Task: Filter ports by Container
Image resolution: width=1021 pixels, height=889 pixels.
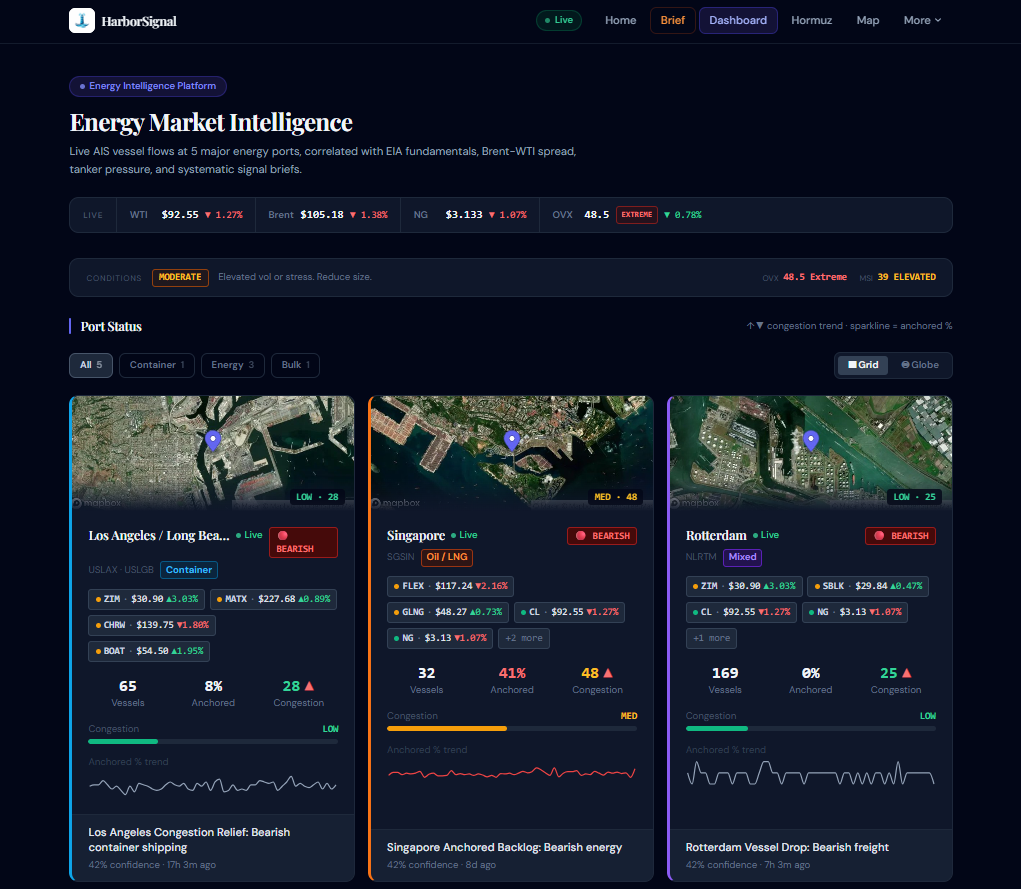Action: click(157, 365)
